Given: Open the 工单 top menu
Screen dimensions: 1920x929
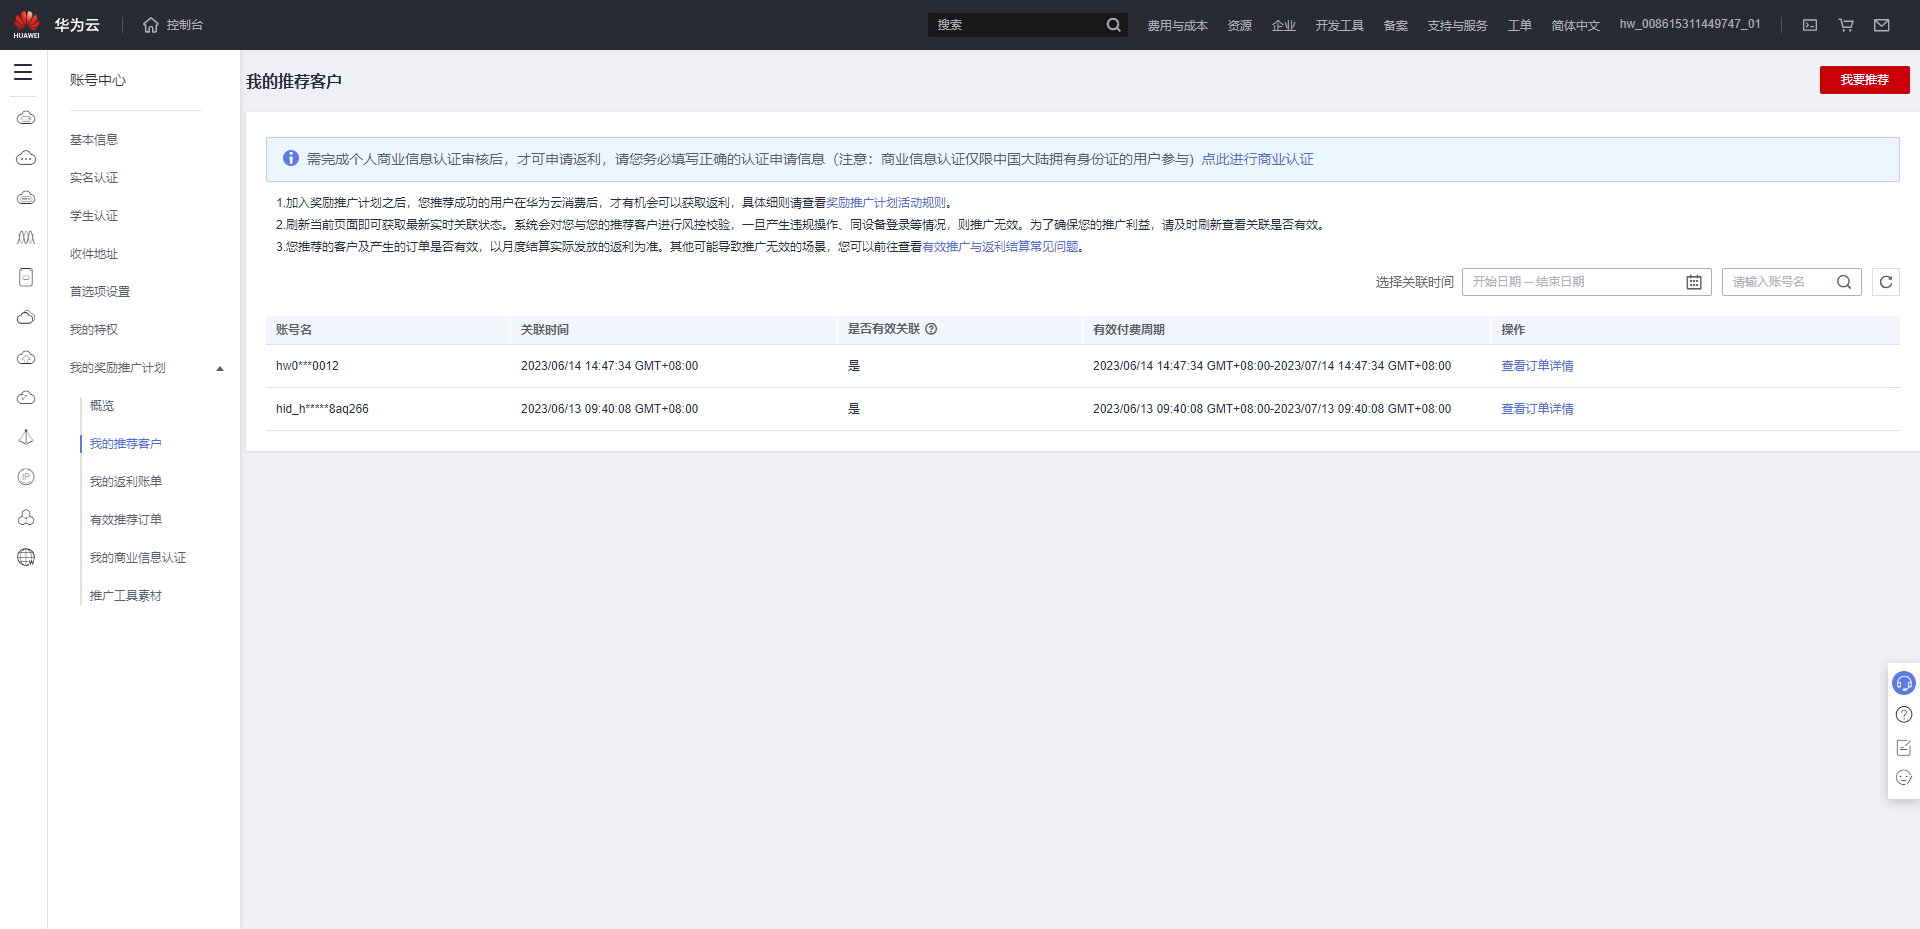Looking at the screenshot, I should [x=1519, y=25].
